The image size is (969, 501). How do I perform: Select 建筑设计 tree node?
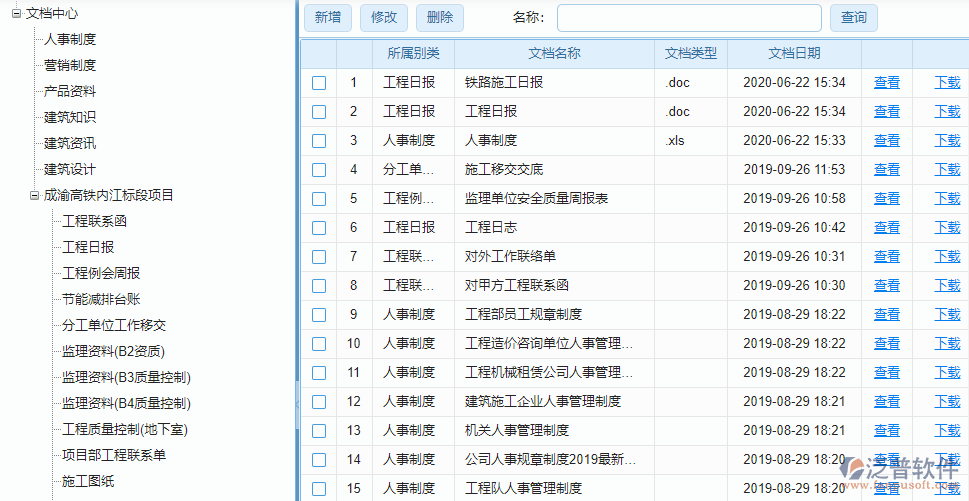click(70, 169)
